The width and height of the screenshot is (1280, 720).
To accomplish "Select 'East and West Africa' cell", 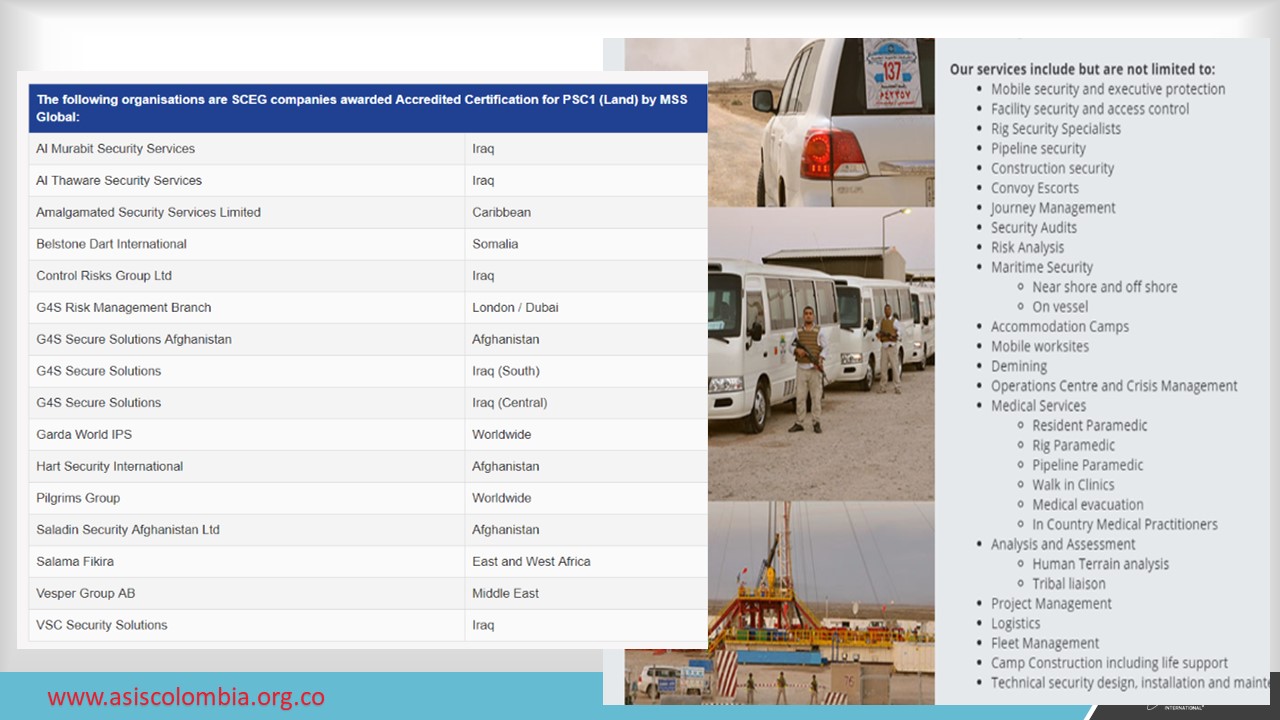I will [x=586, y=562].
